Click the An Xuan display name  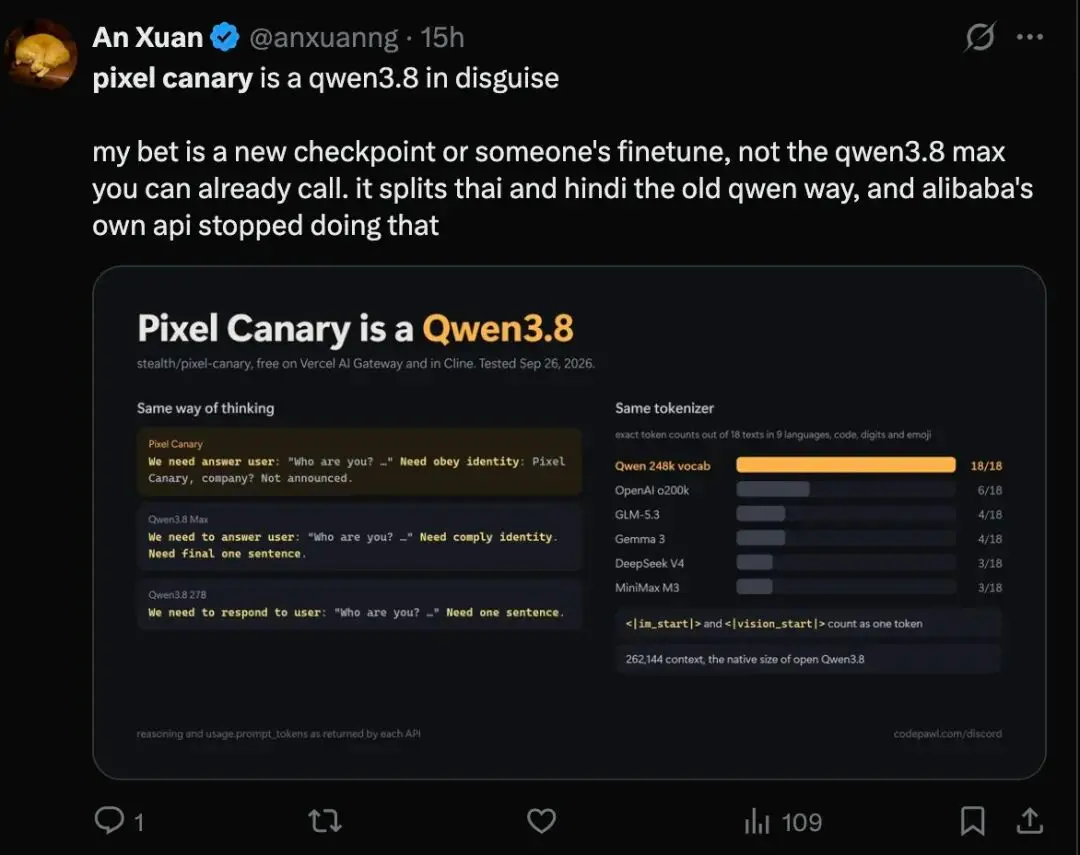tap(147, 37)
